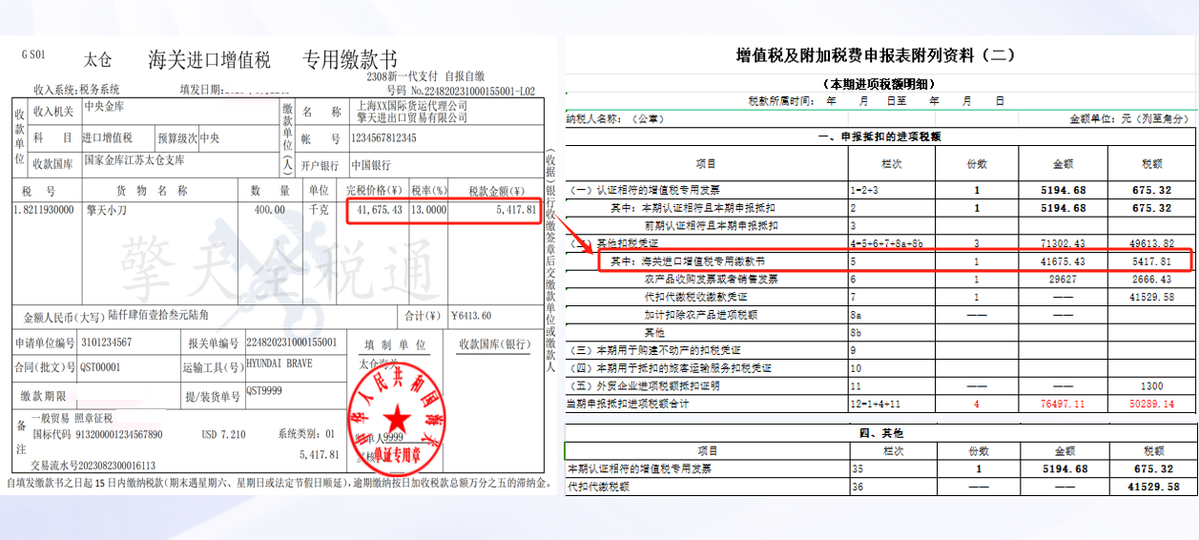The height and width of the screenshot is (540, 1200).
Task: Click the unit cell '千克'
Action: pyautogui.click(x=318, y=211)
